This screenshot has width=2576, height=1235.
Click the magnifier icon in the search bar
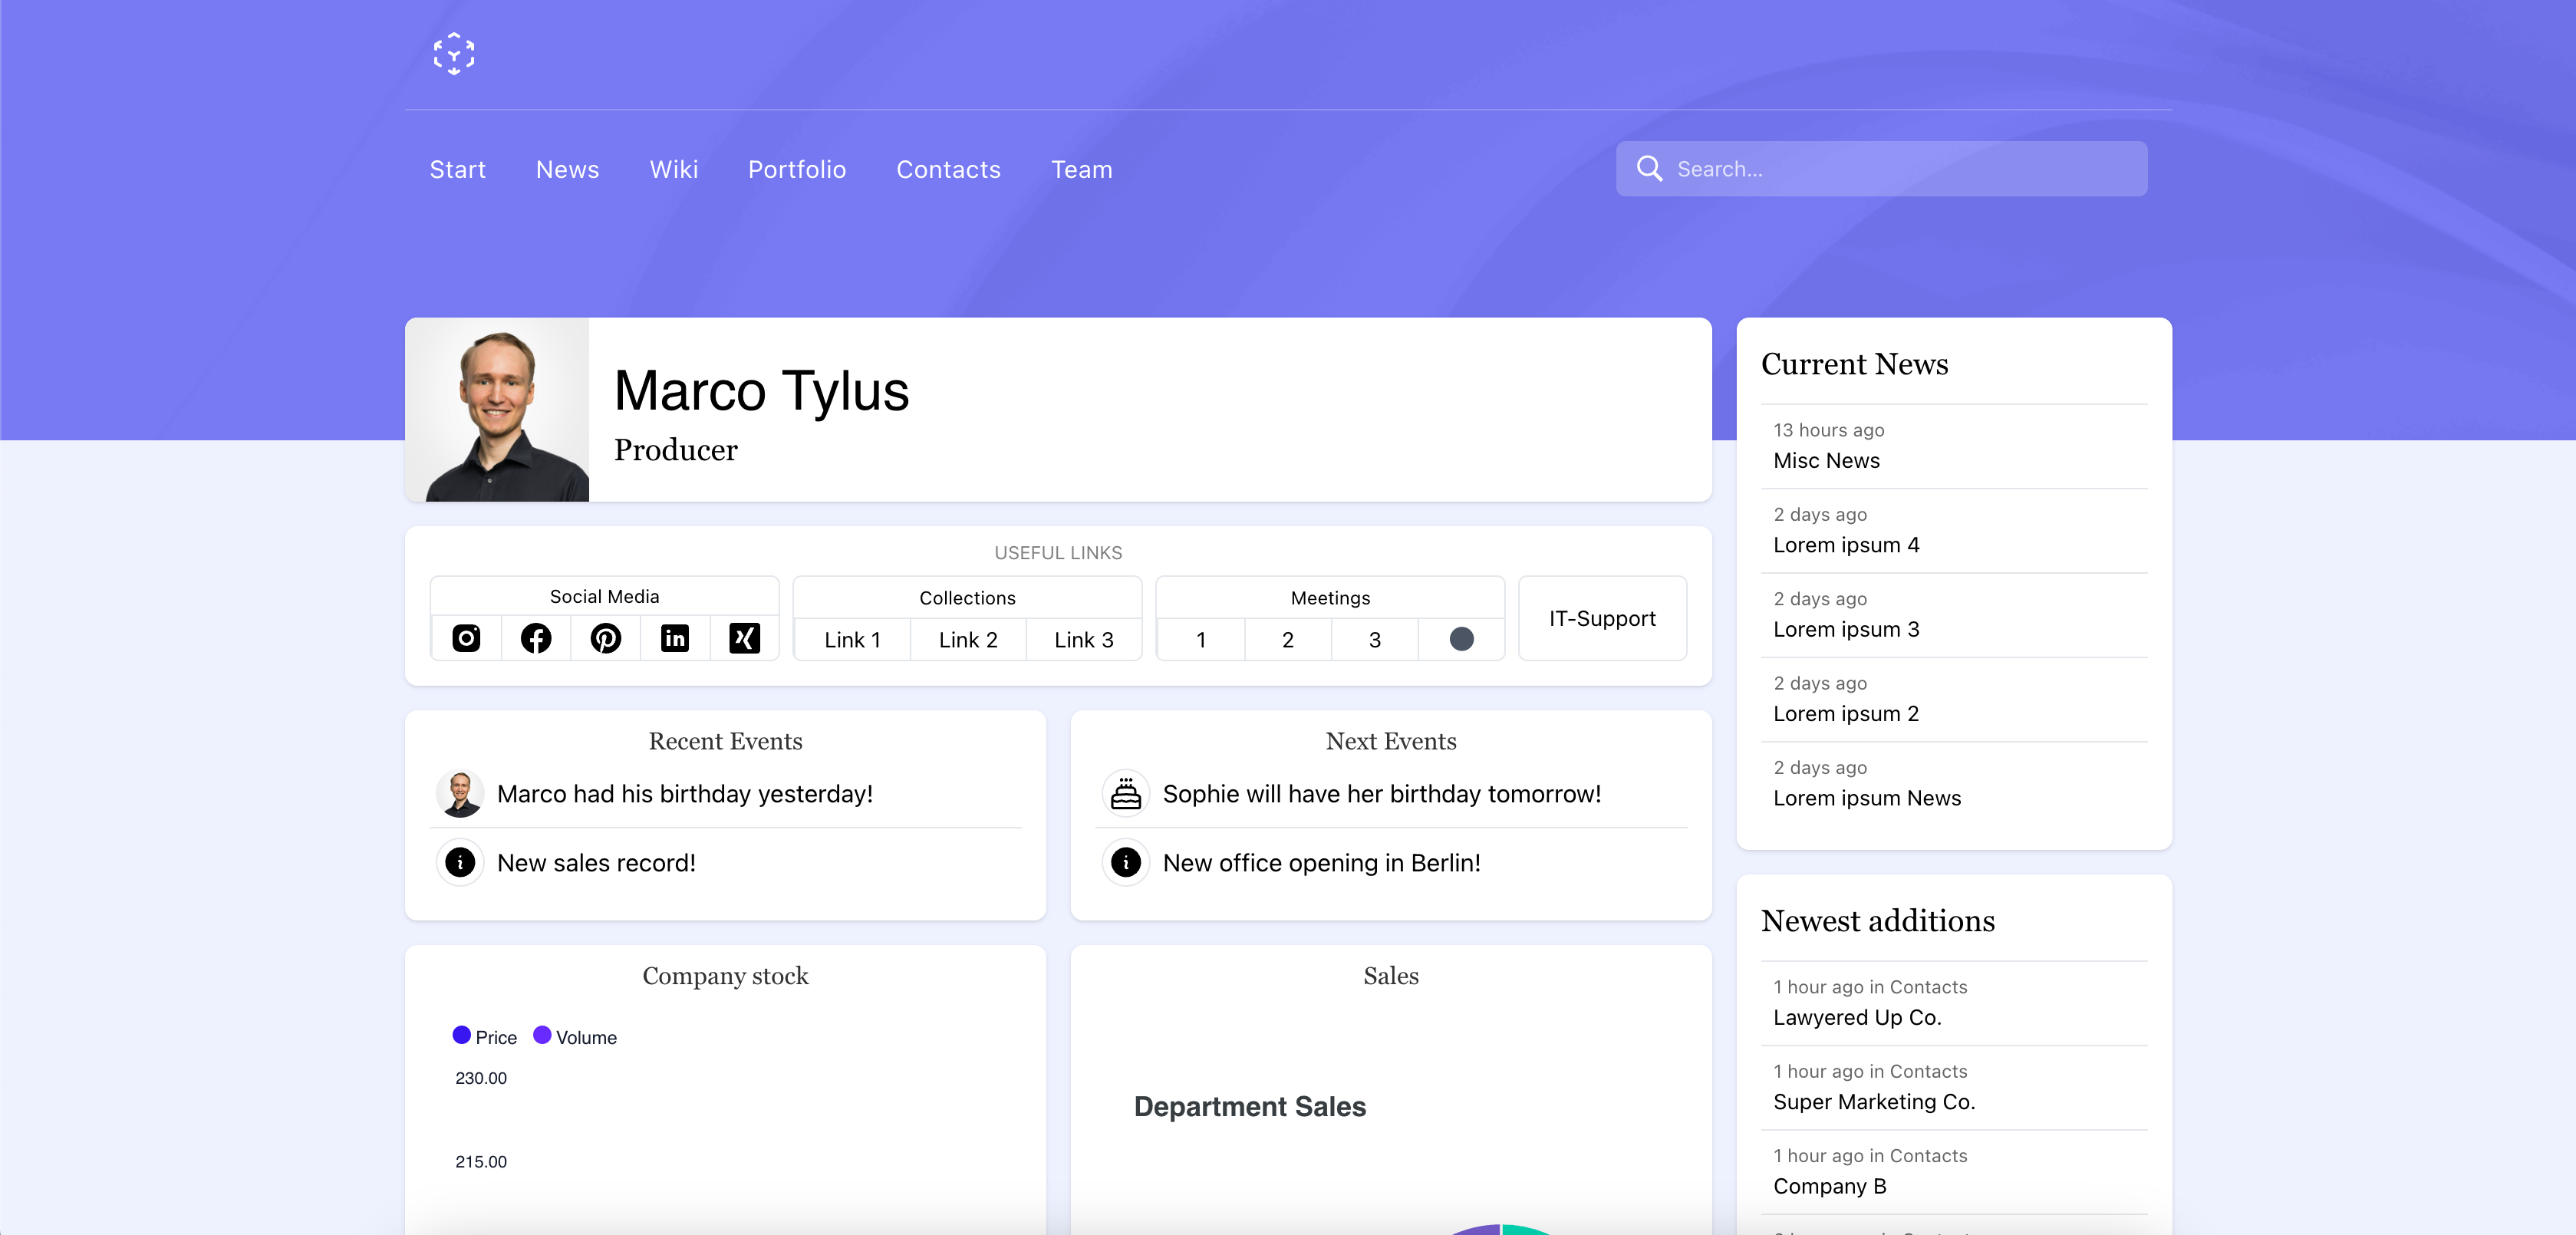point(1649,168)
